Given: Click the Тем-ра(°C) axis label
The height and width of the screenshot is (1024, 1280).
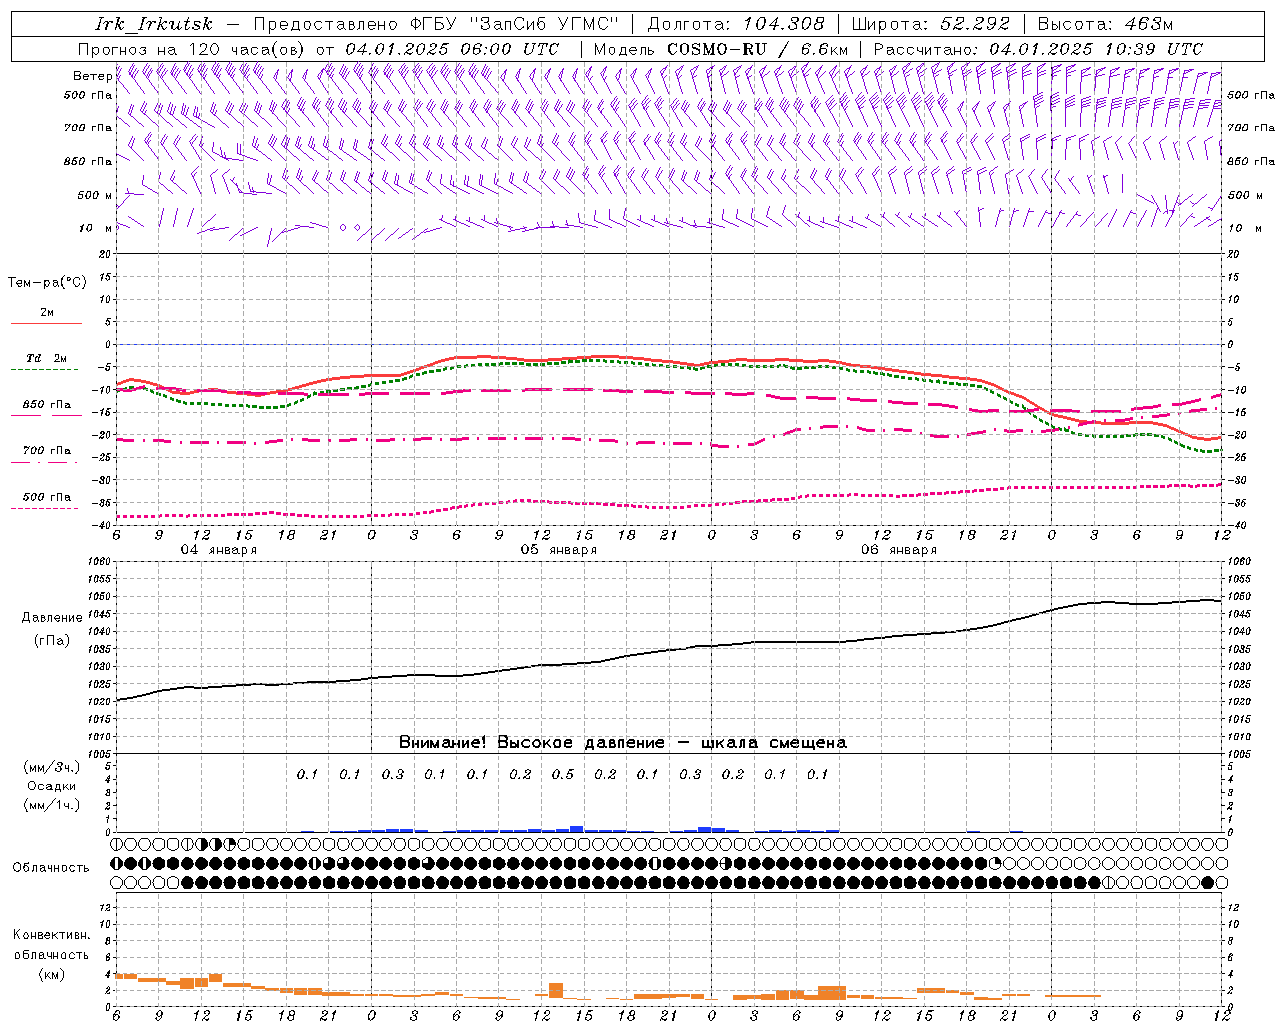Looking at the screenshot, I should click(x=47, y=283).
